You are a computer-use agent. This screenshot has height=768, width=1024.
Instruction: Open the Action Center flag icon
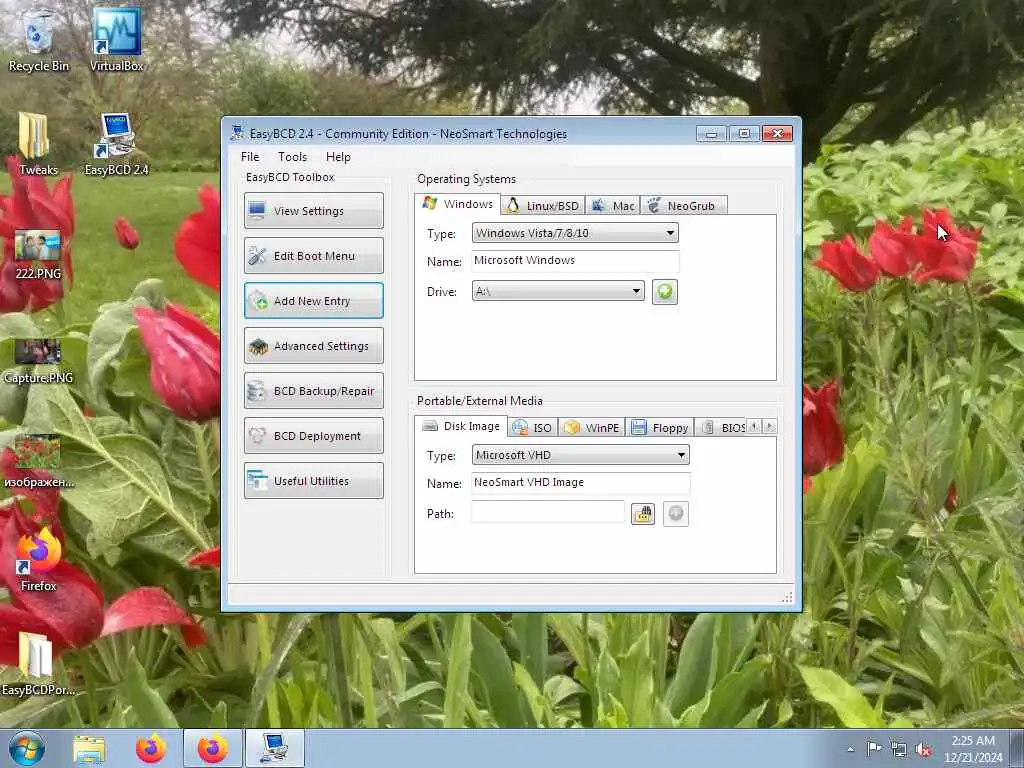coord(874,749)
